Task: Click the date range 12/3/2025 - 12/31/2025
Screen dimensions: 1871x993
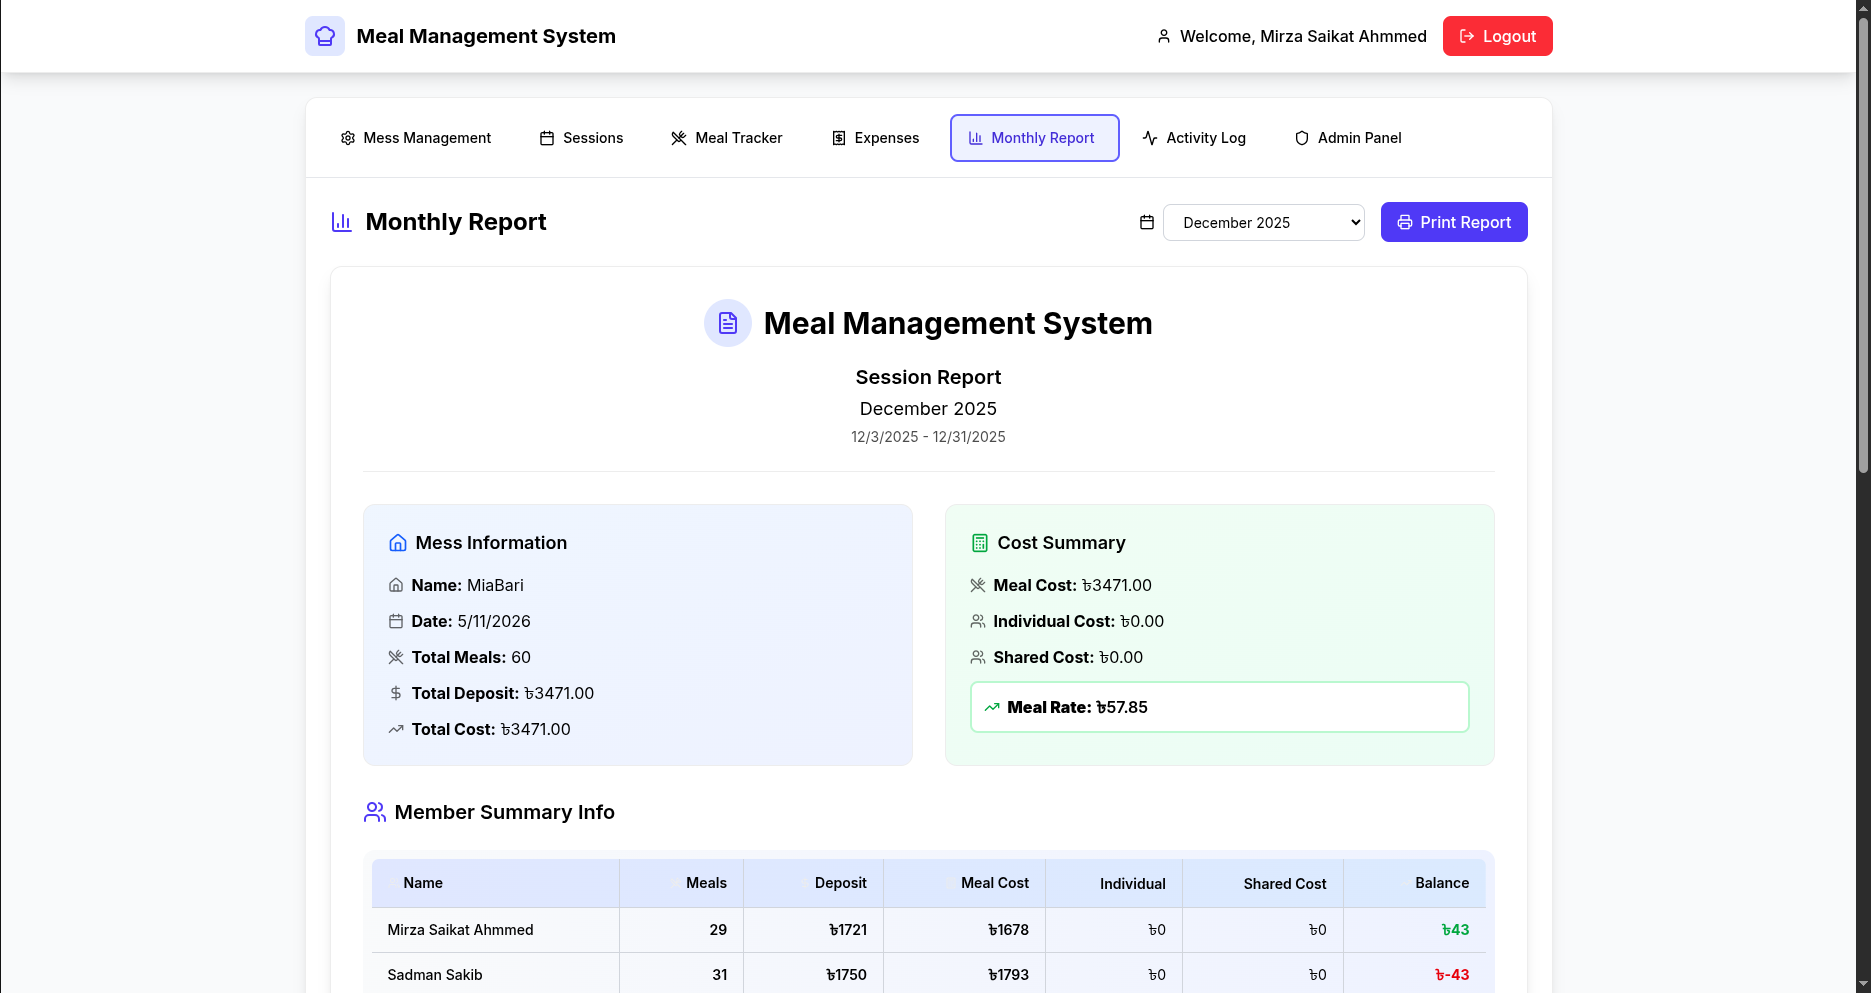Action: pos(928,437)
